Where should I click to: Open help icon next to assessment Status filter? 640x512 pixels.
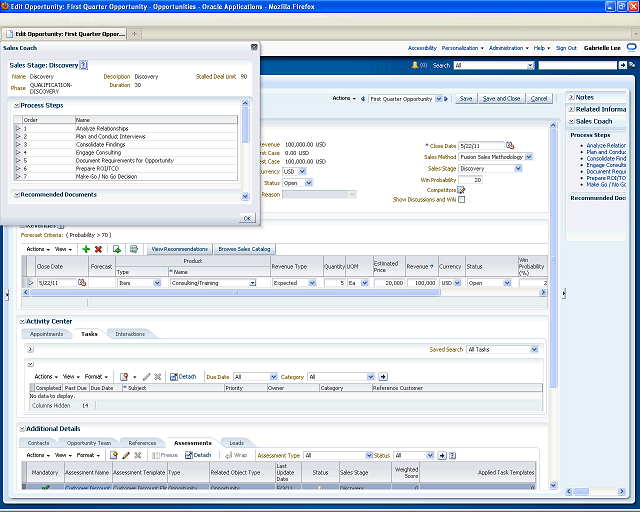pos(452,455)
